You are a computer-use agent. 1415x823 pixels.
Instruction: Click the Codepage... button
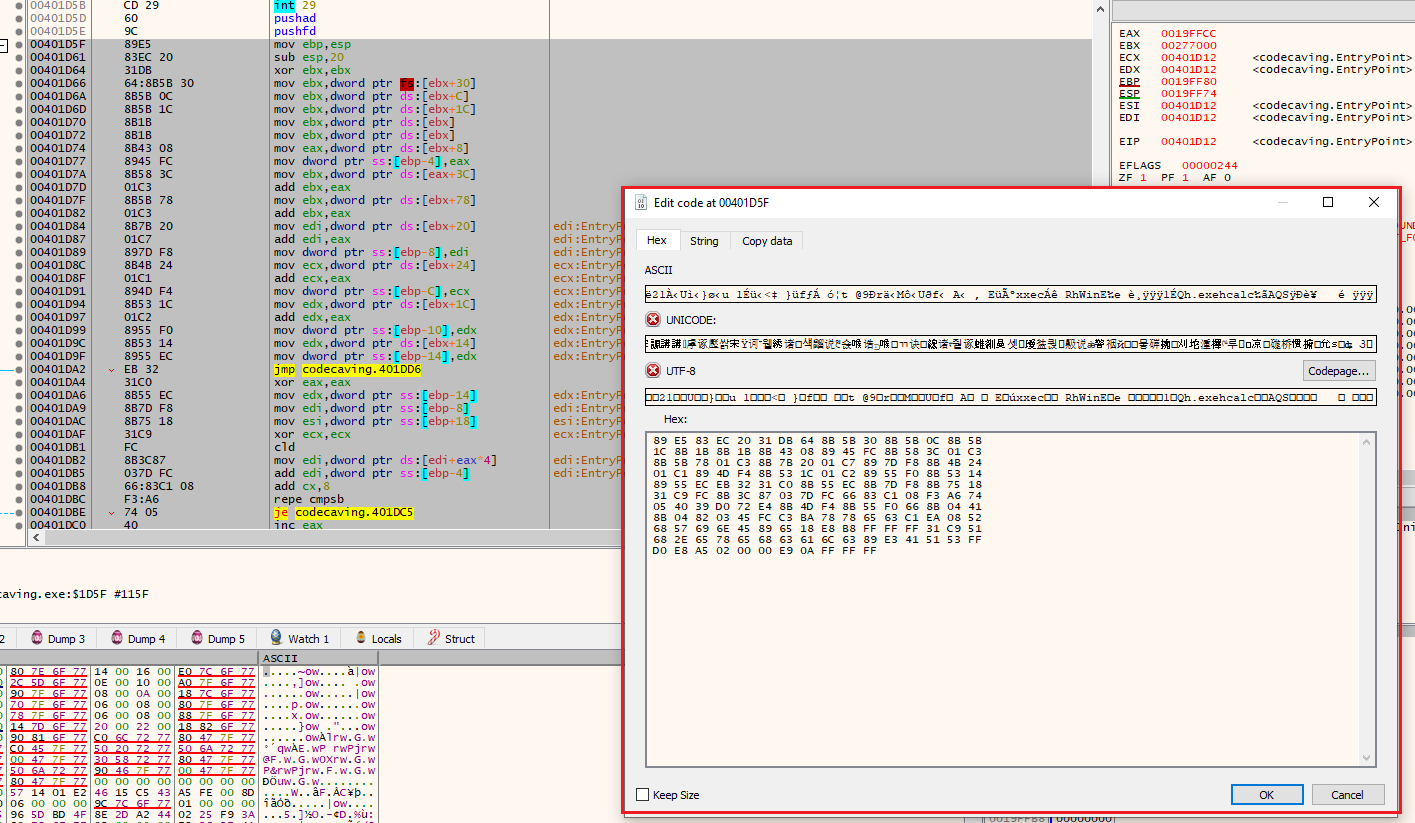[1339, 371]
